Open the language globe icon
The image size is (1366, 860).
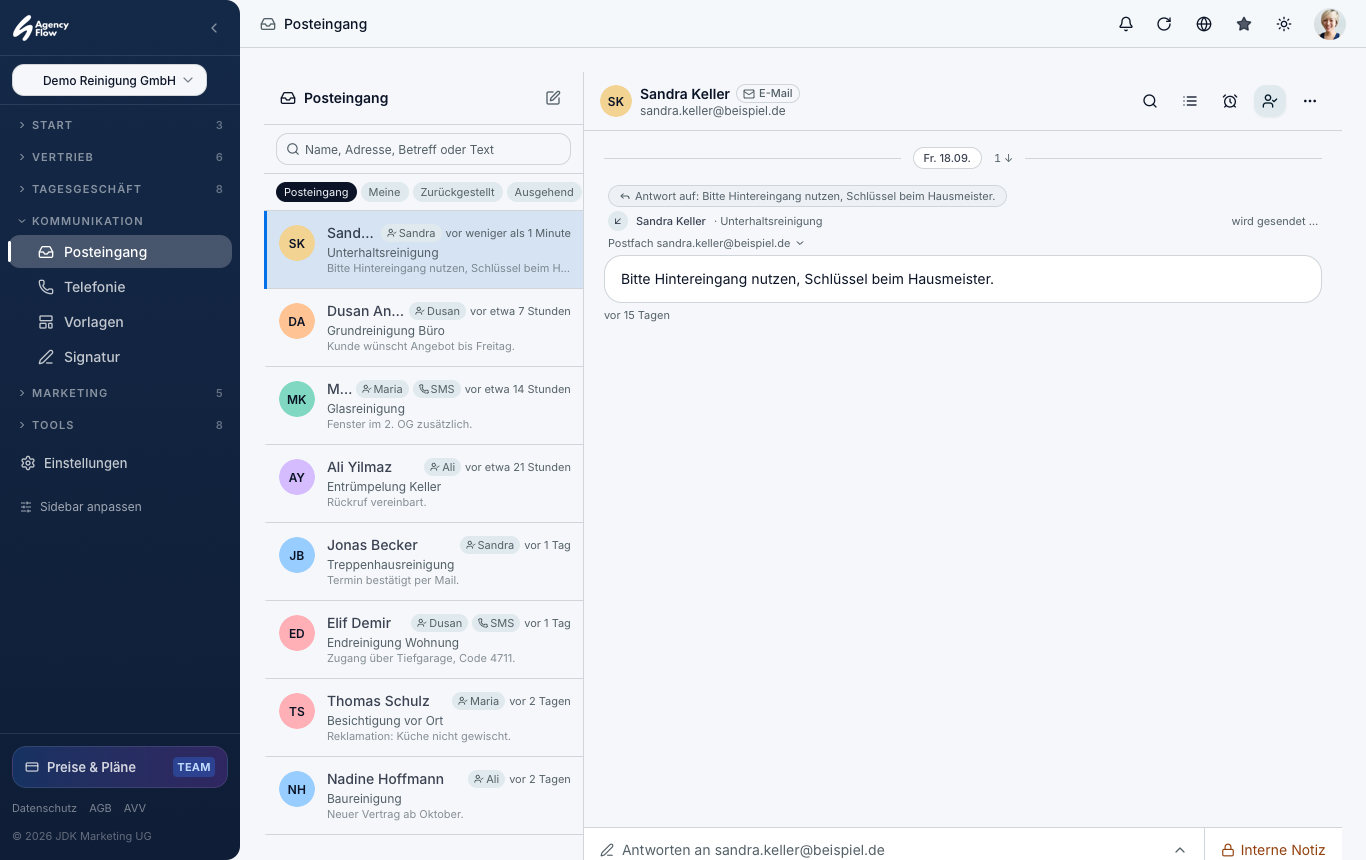click(1204, 24)
